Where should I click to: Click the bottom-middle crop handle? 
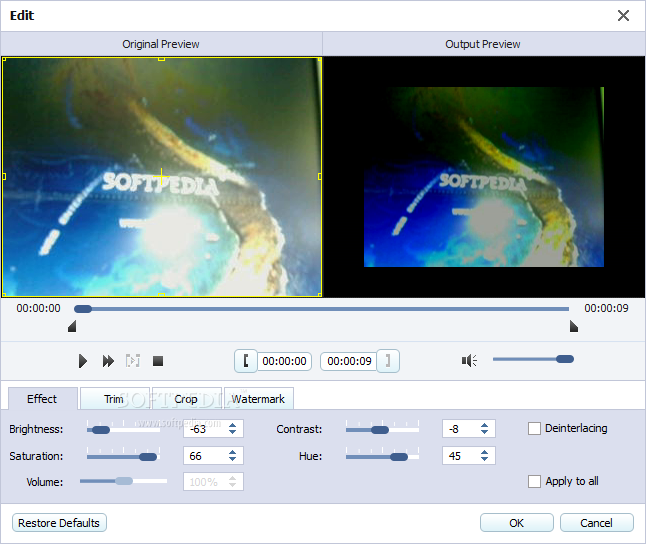pyautogui.click(x=162, y=295)
